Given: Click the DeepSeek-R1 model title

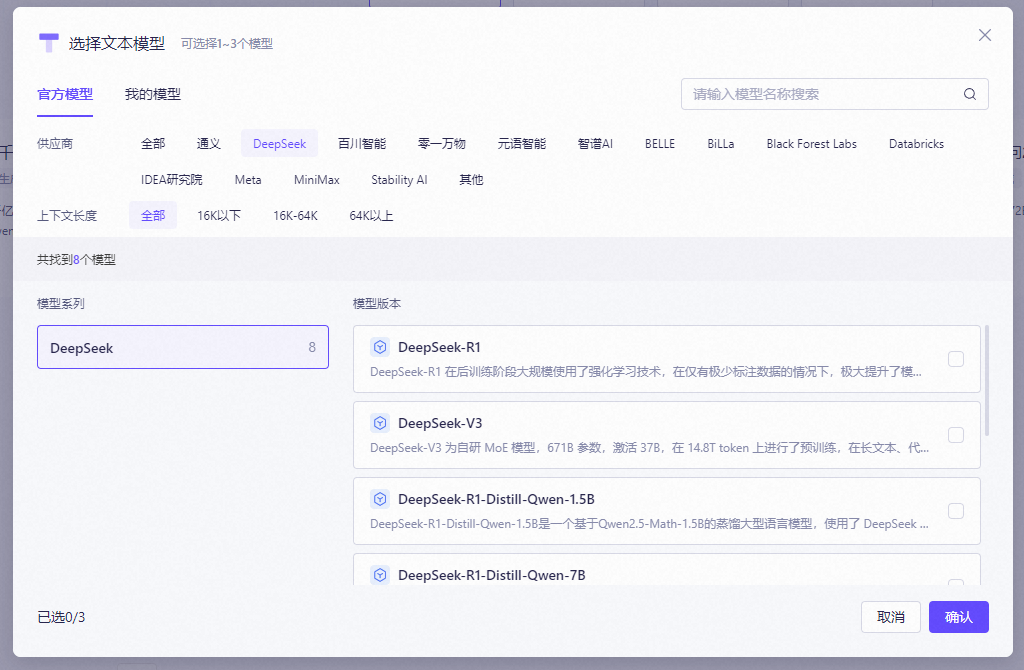Looking at the screenshot, I should 439,347.
